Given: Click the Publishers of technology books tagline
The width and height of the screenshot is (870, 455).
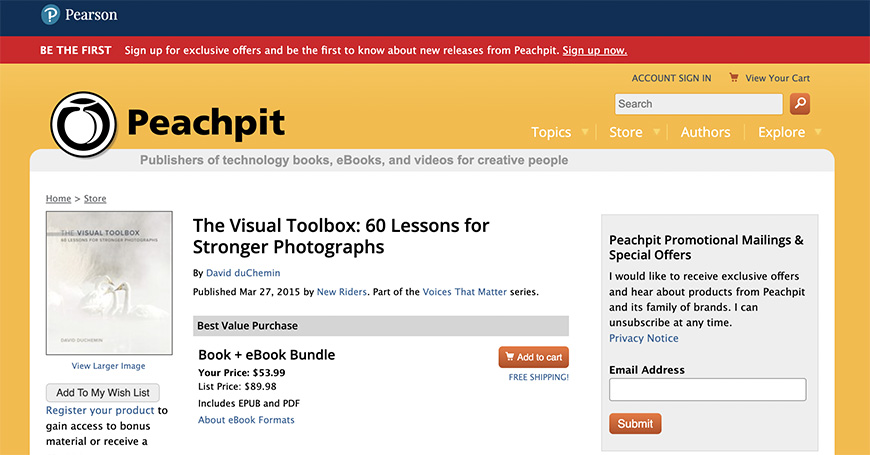Looking at the screenshot, I should tap(354, 160).
